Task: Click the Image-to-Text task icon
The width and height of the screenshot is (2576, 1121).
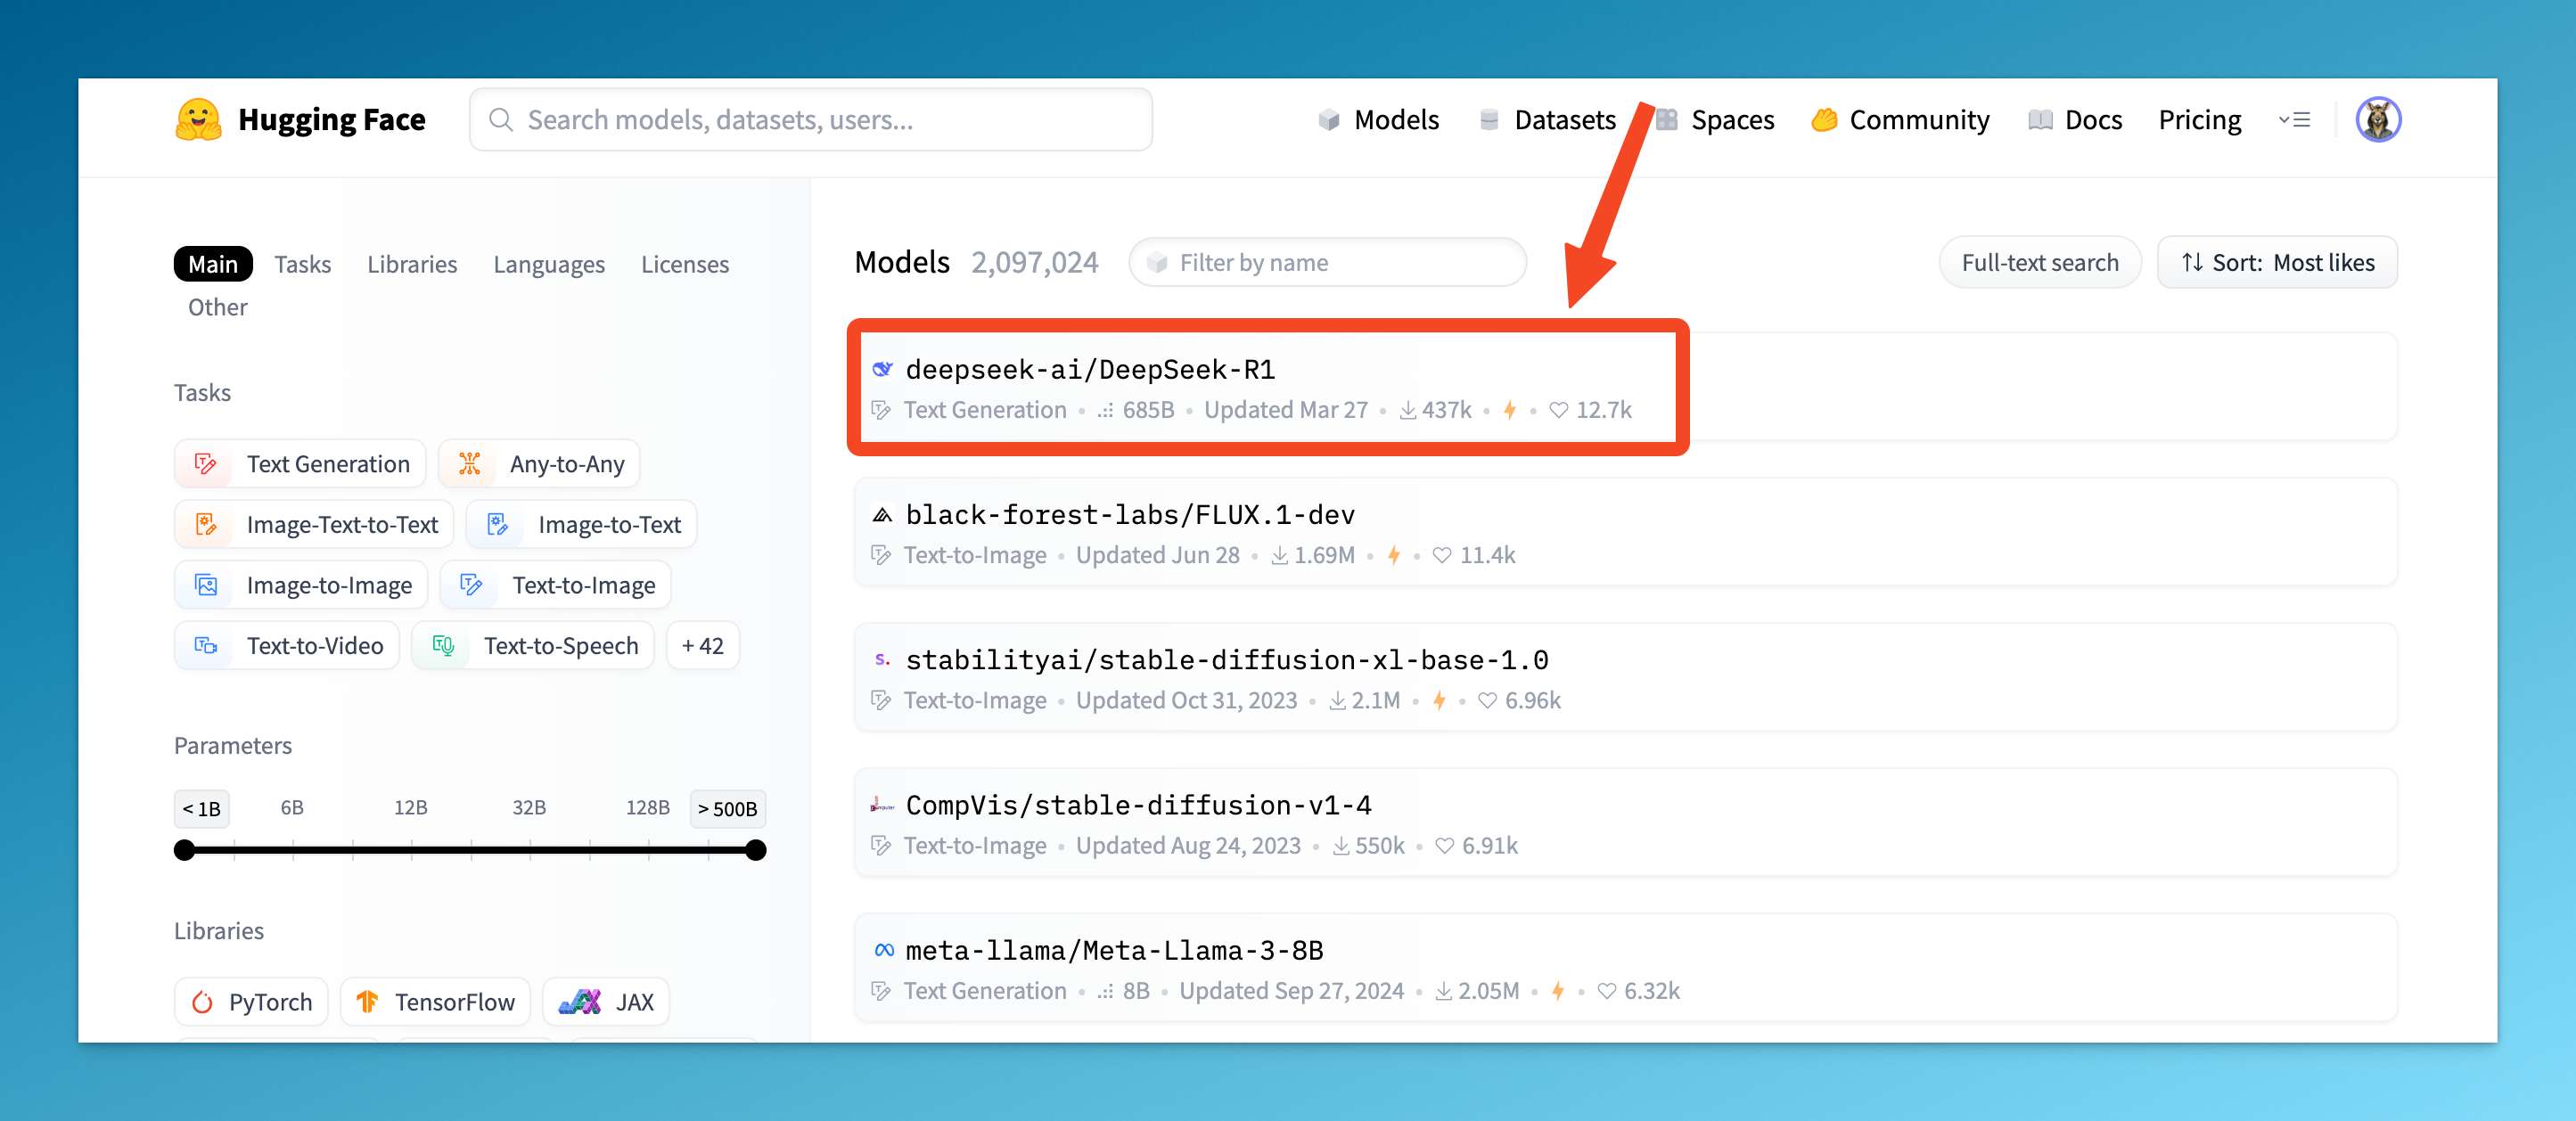Action: [x=498, y=525]
